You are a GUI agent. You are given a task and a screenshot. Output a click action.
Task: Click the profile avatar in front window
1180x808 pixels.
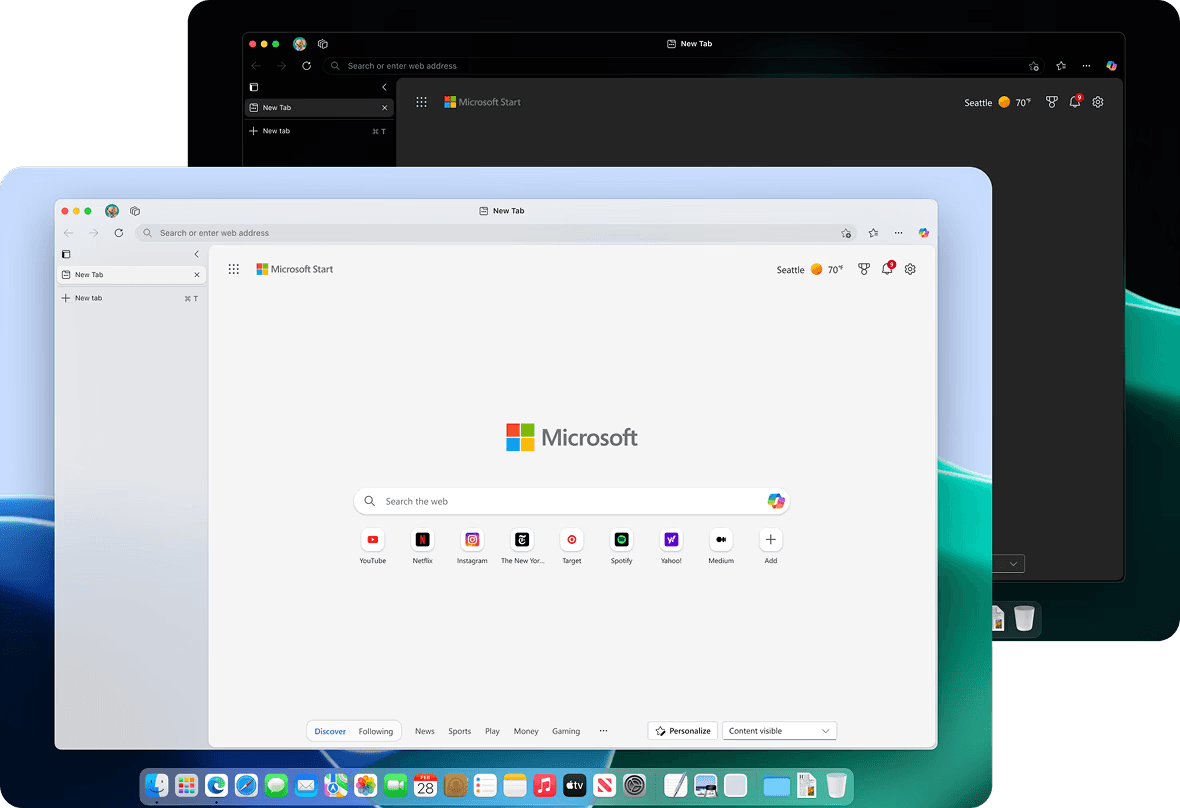[x=112, y=211]
